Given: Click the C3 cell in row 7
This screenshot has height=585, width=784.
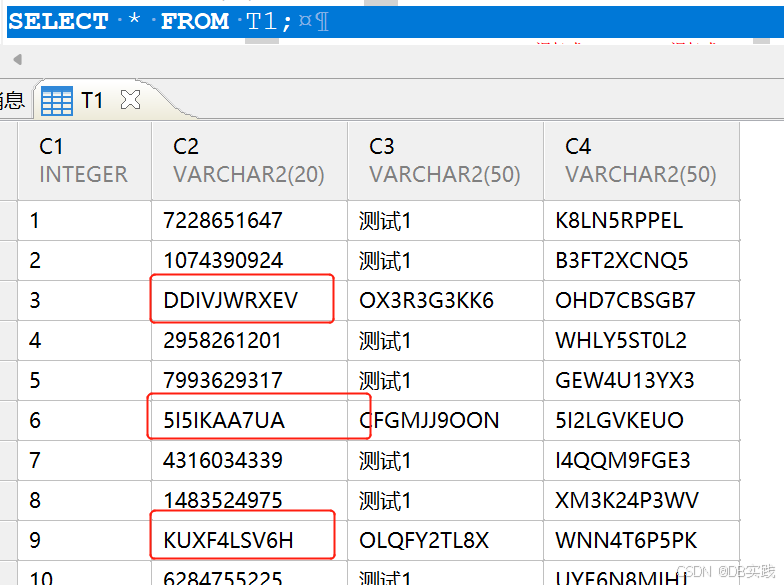Looking at the screenshot, I should pyautogui.click(x=445, y=460).
